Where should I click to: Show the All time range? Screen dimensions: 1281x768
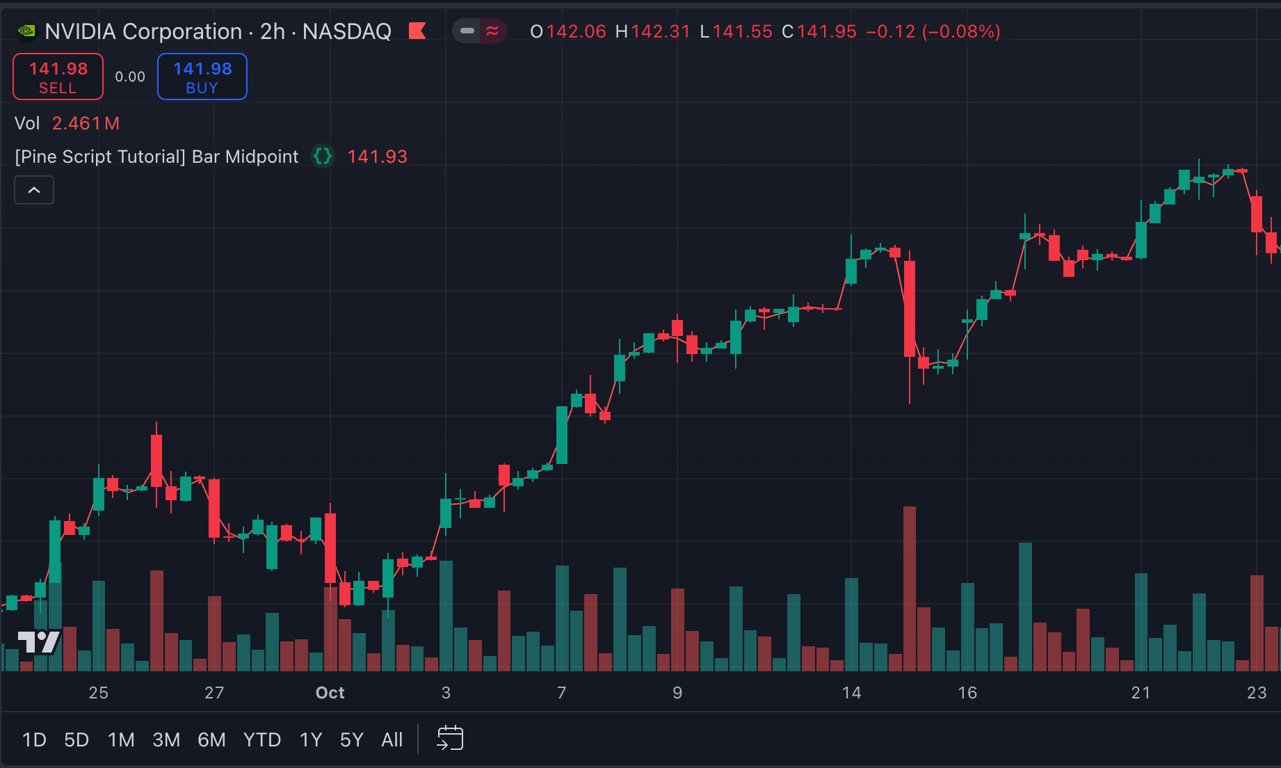[392, 740]
